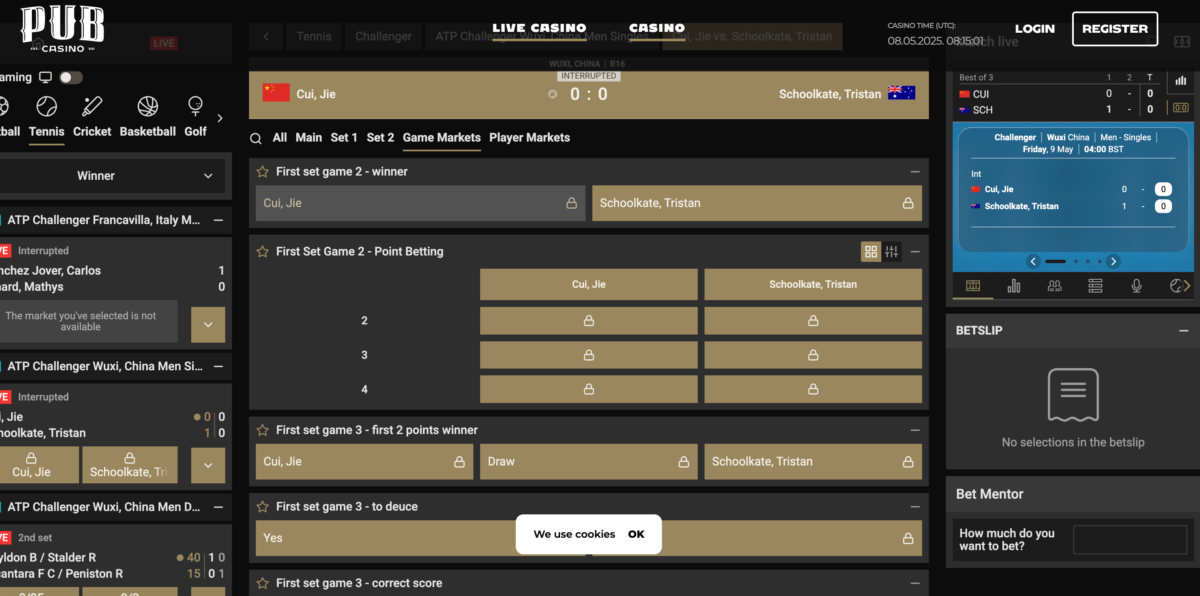Screen dimensions: 1200x596
Task: Click the scoreboard widget icon below stats icon
Action: pyautogui.click(x=1181, y=108)
